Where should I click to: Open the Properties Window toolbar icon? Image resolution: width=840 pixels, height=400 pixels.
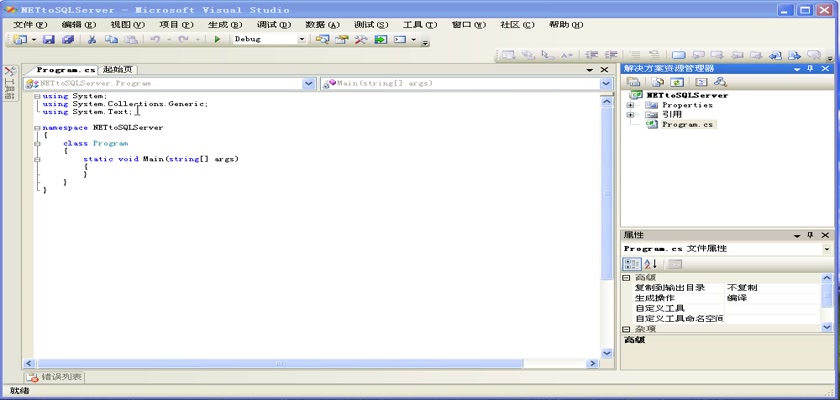(341, 39)
